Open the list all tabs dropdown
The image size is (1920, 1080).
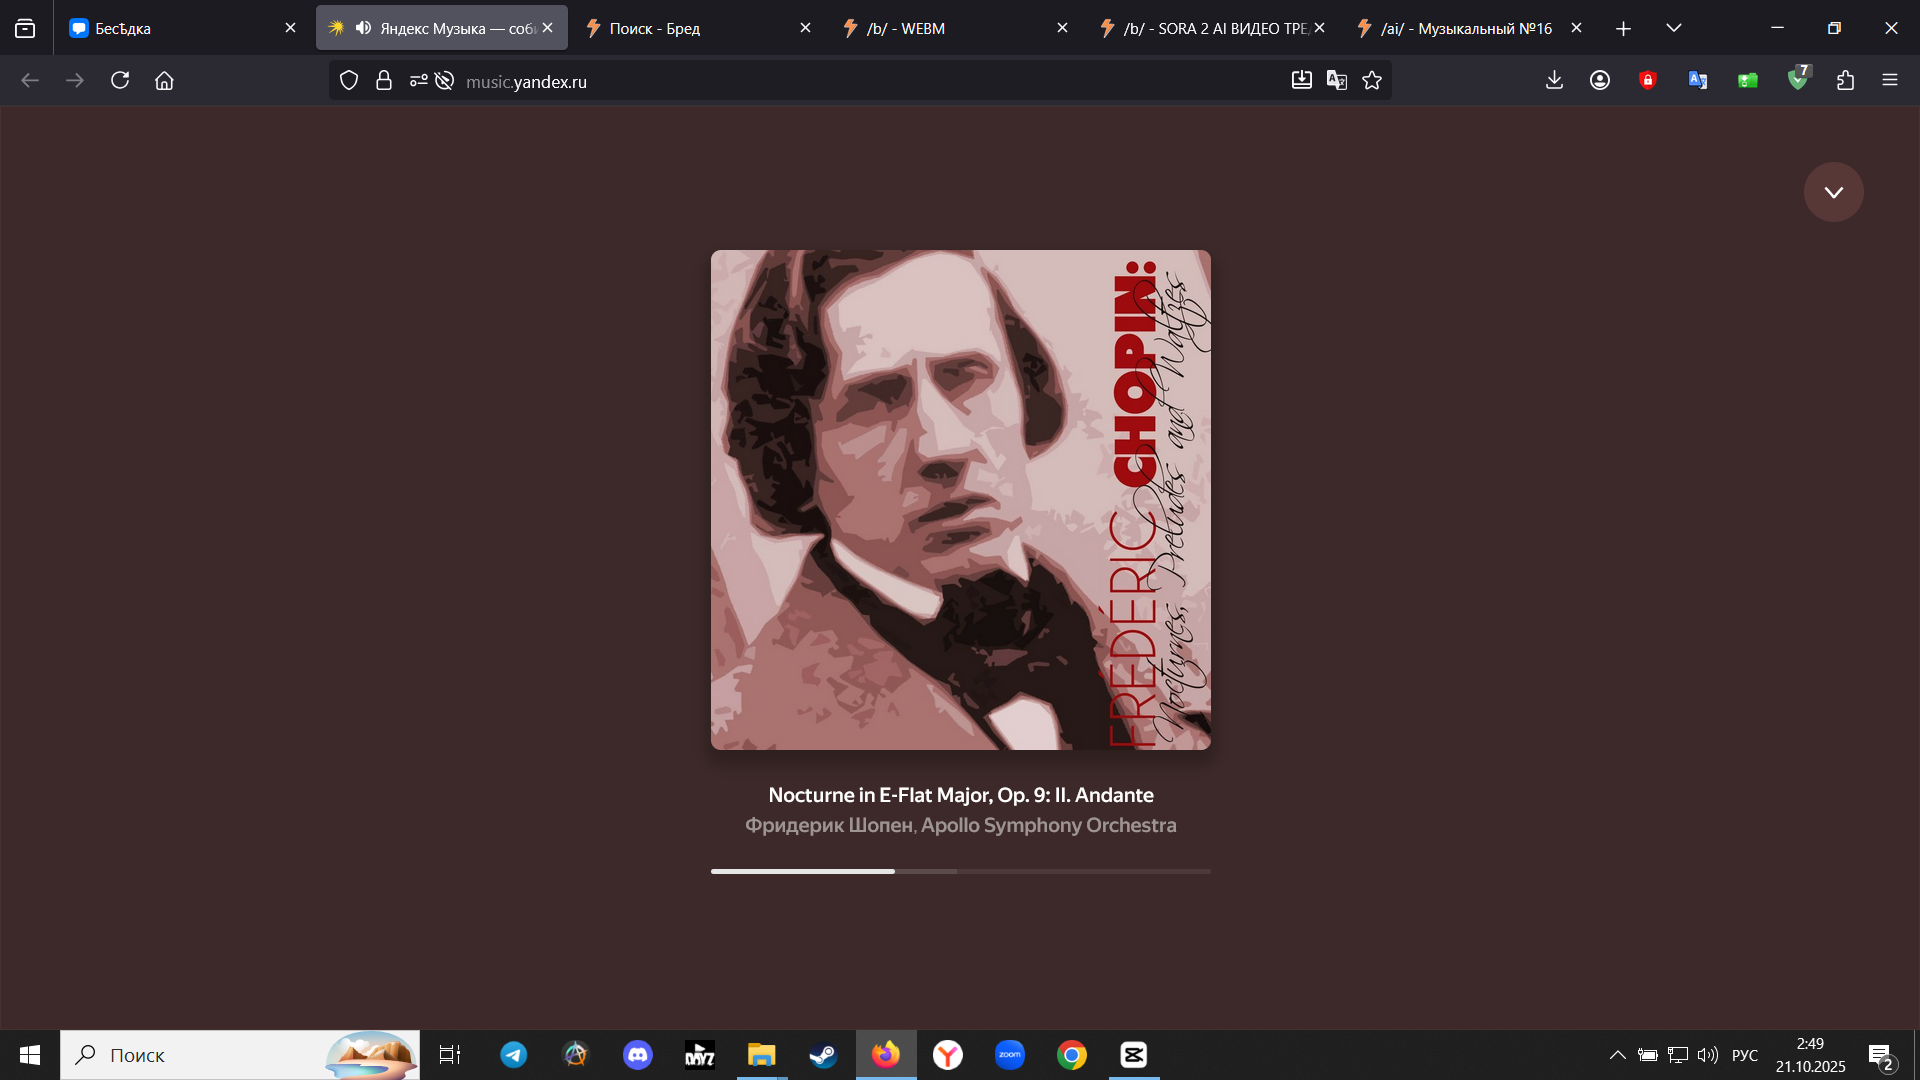point(1673,28)
